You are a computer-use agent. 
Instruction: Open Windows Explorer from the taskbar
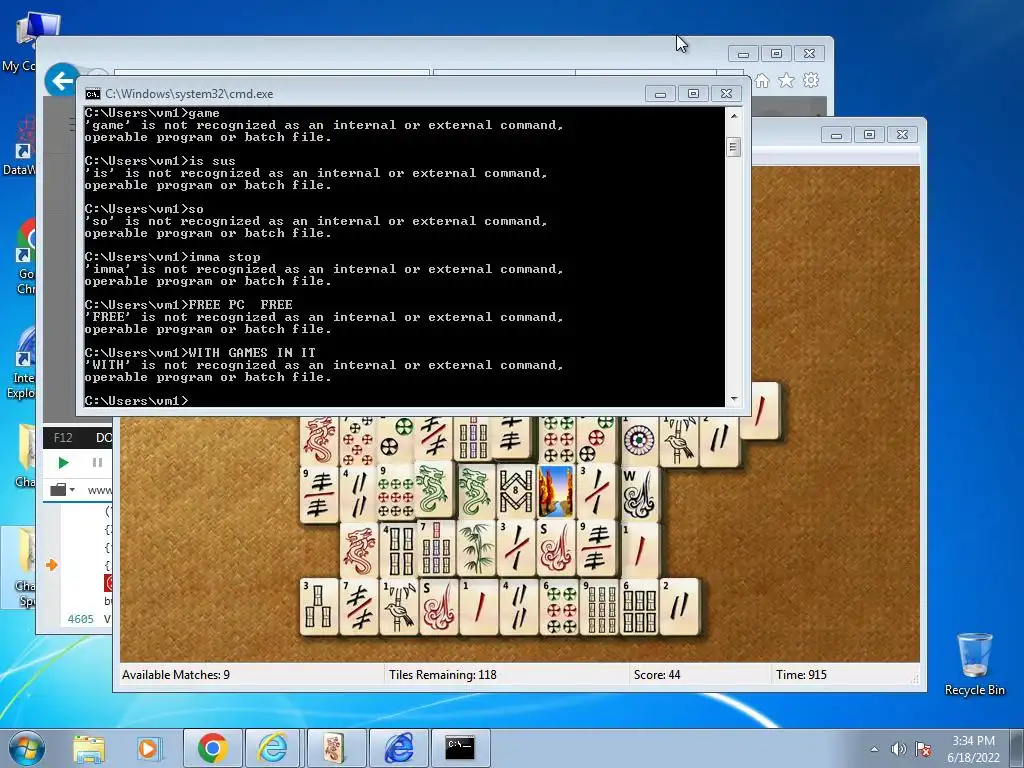point(89,748)
